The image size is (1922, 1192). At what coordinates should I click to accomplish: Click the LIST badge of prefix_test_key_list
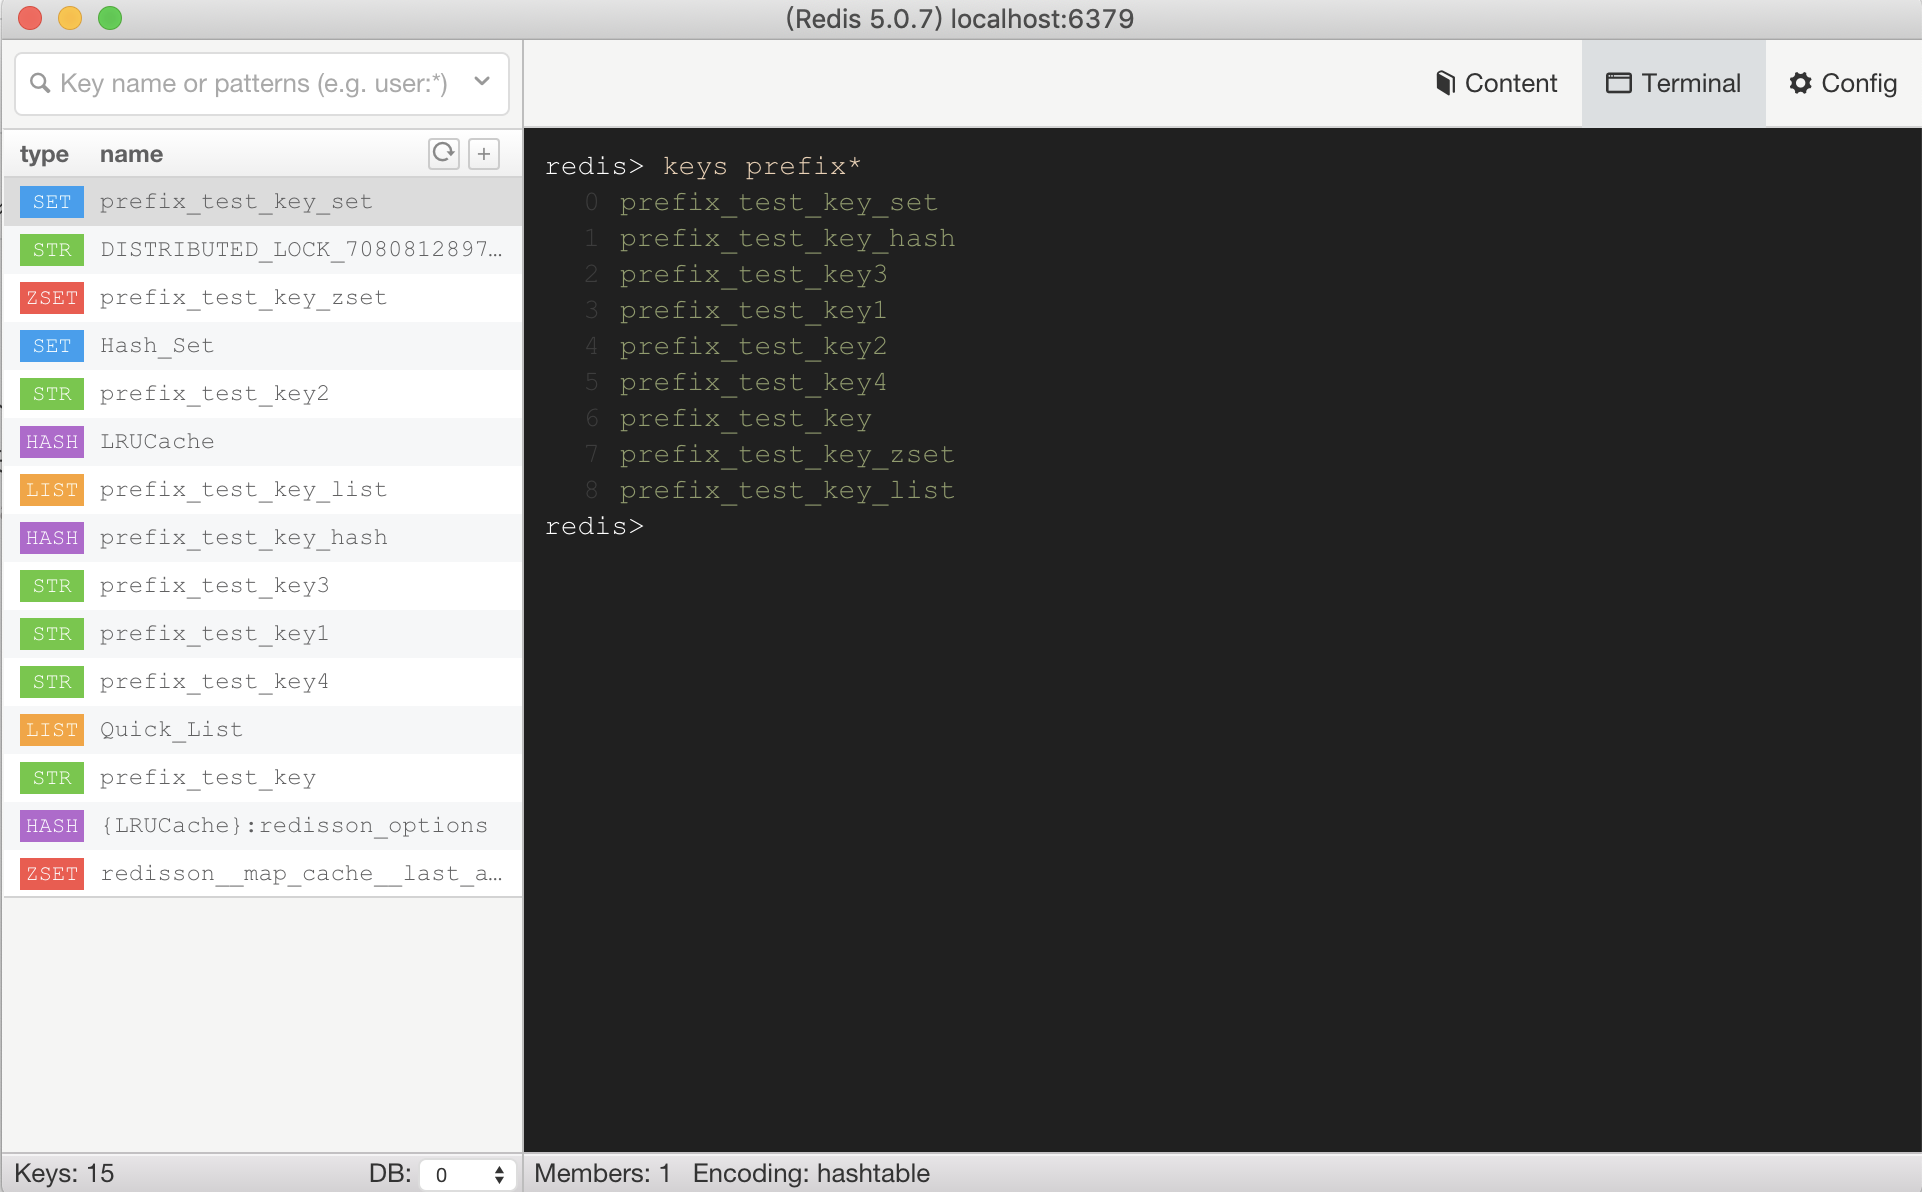[x=52, y=490]
